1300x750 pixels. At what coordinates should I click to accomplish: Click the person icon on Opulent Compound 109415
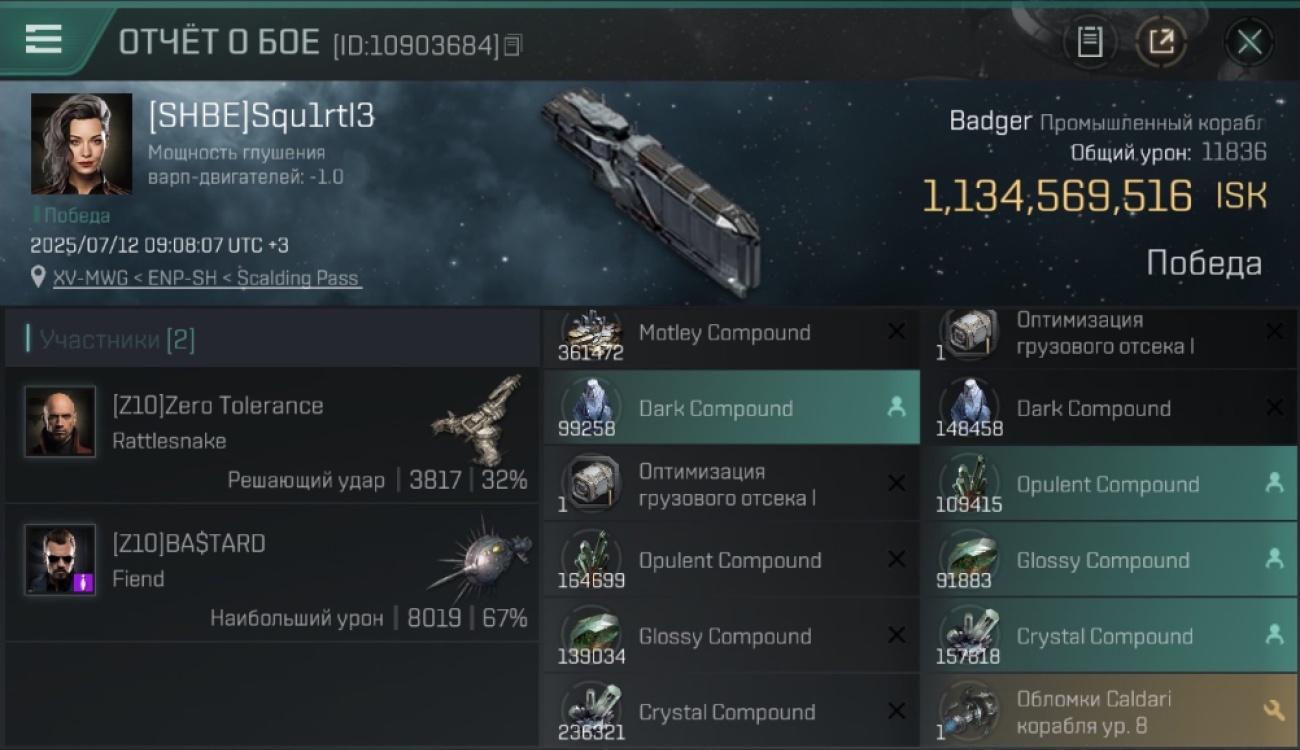pyautogui.click(x=1273, y=483)
